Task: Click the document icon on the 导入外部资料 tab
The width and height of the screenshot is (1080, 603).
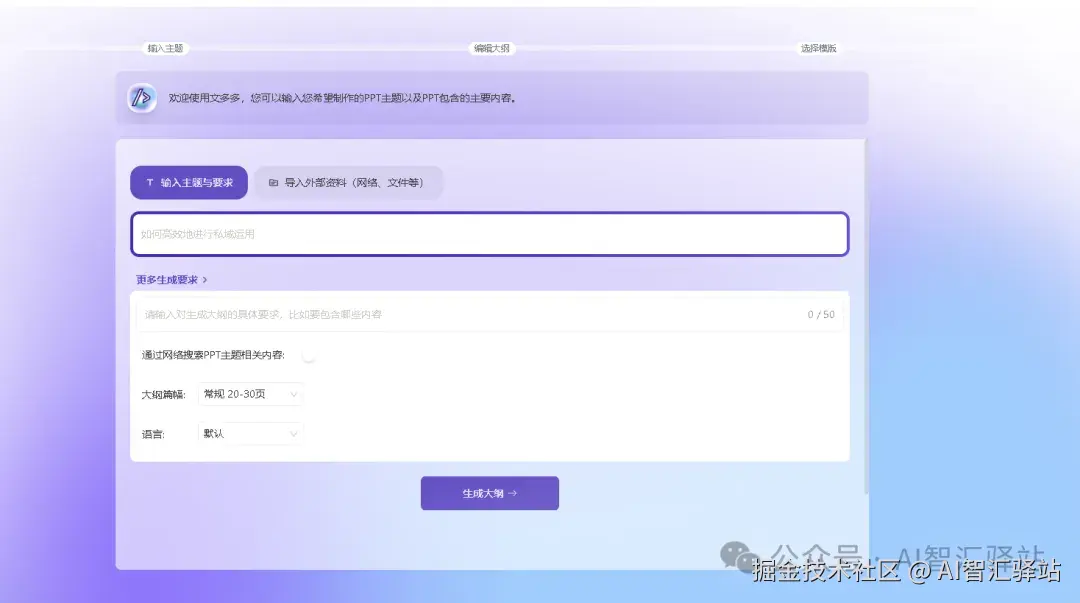Action: (274, 182)
